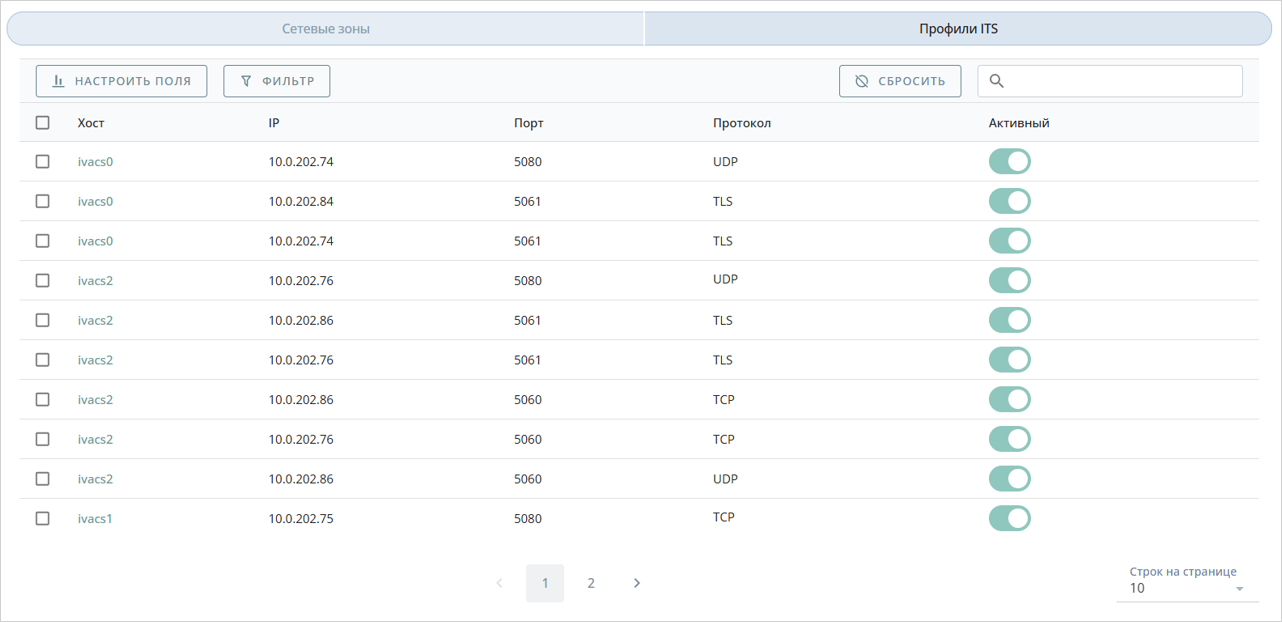This screenshot has width=1282, height=622.
Task: Select the Профили ITS tab
Action: click(x=958, y=29)
